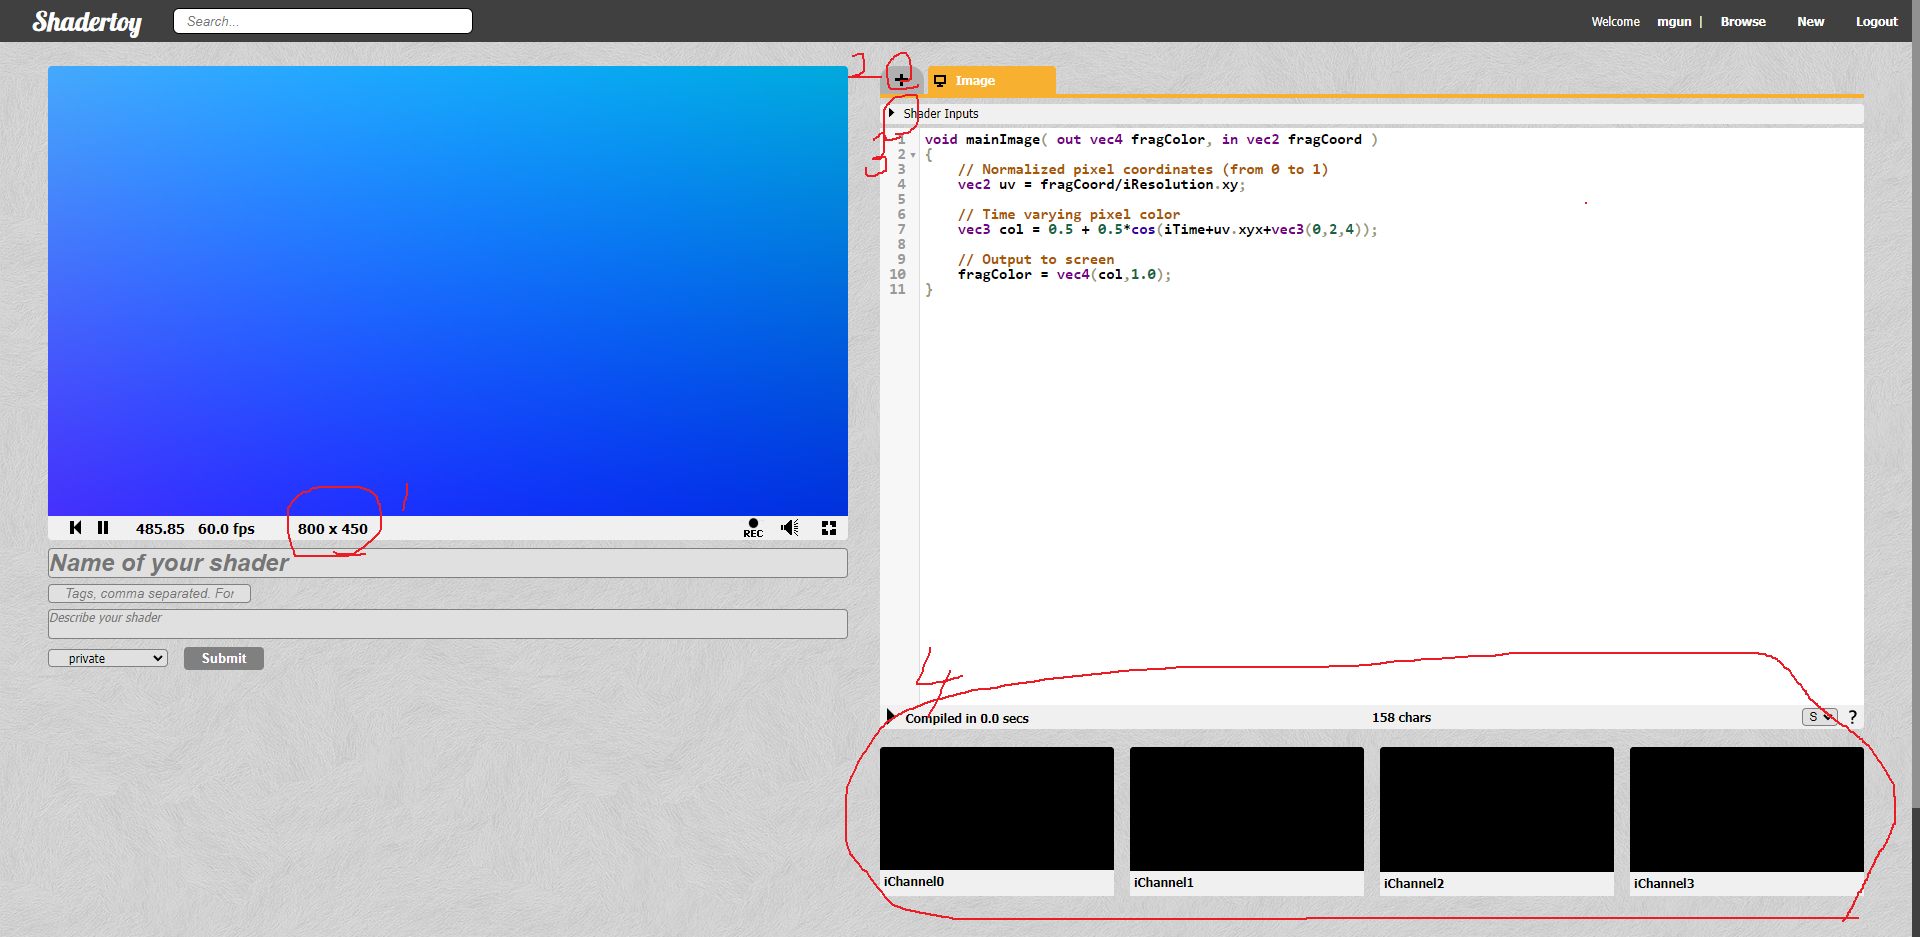The image size is (1920, 937).
Task: Place cursor on 'void mainImage' code line
Action: coord(1151,140)
